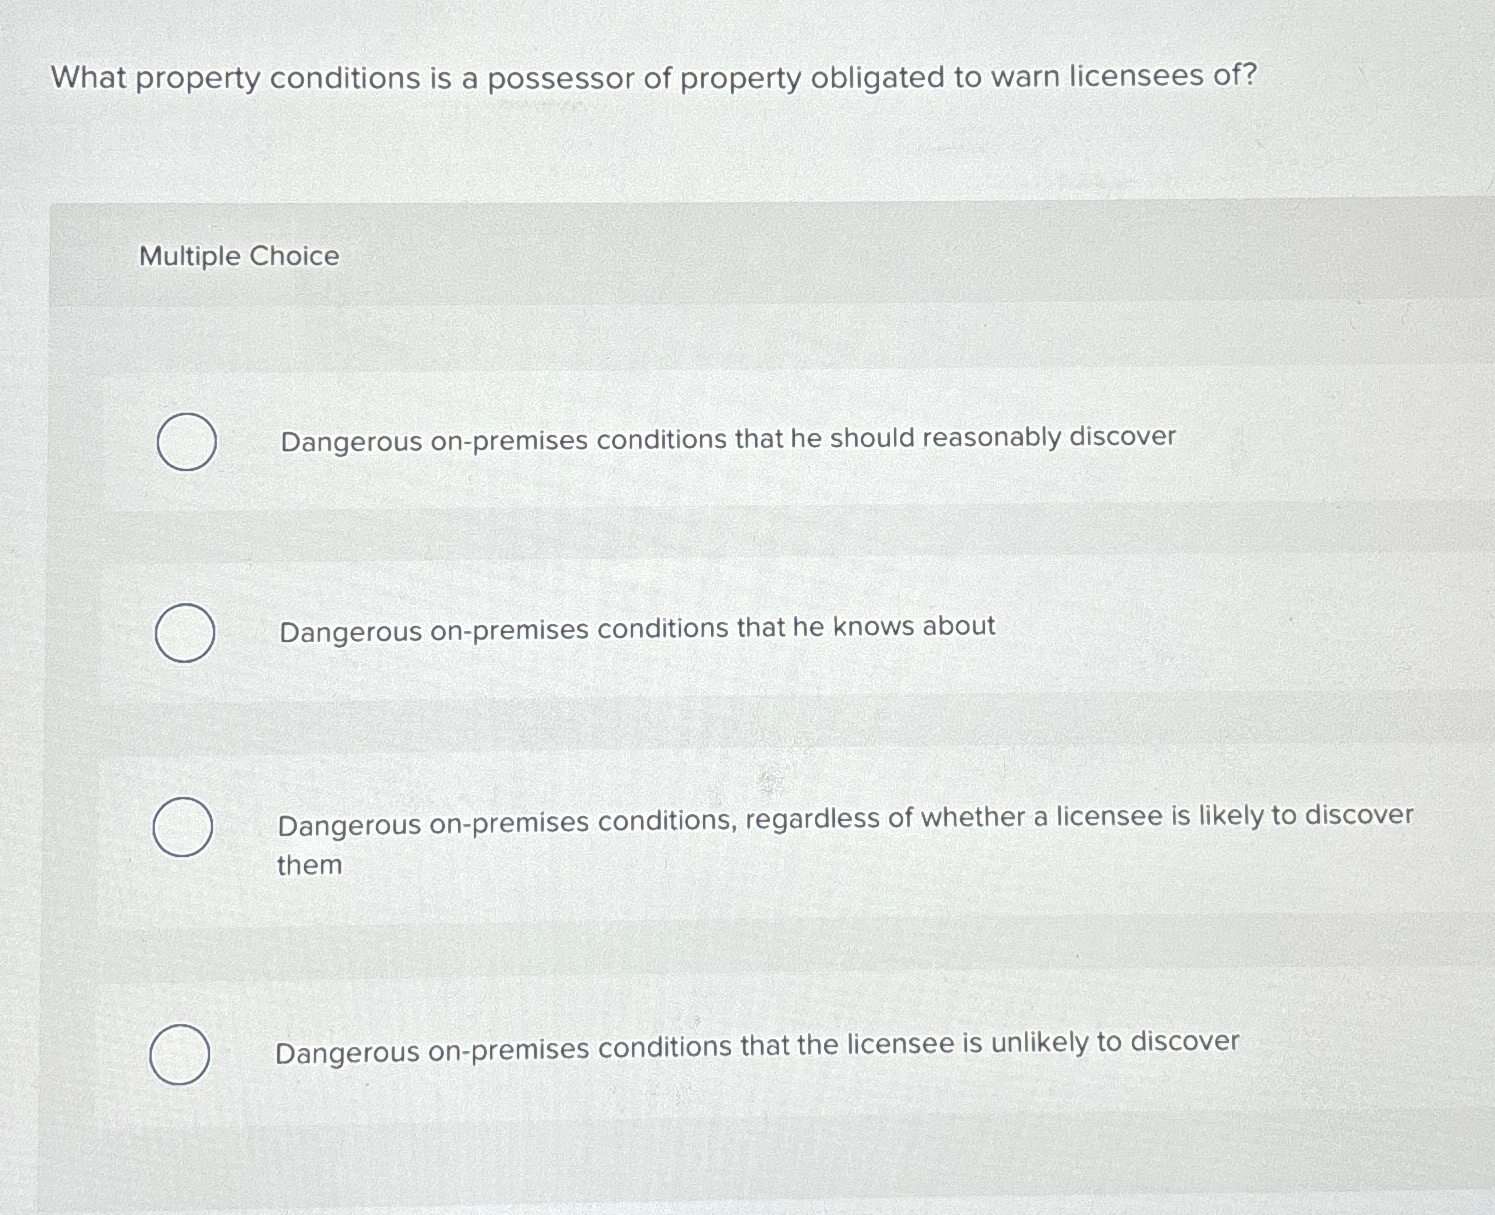The image size is (1495, 1215).
Task: Select the radio button for 'unlikely to discover' option
Action: coord(180,1053)
